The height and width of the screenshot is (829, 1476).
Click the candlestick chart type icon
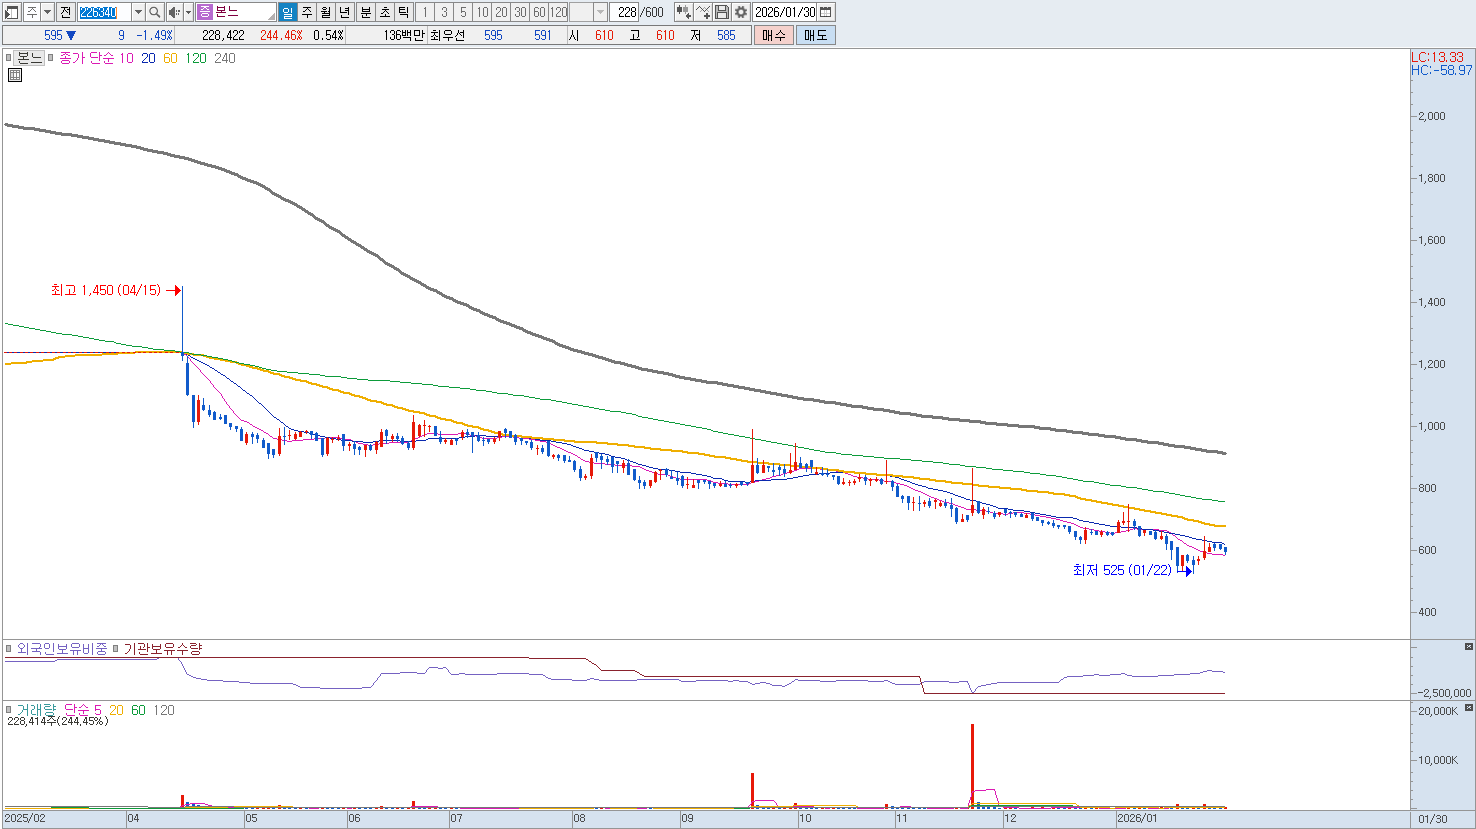pos(684,12)
